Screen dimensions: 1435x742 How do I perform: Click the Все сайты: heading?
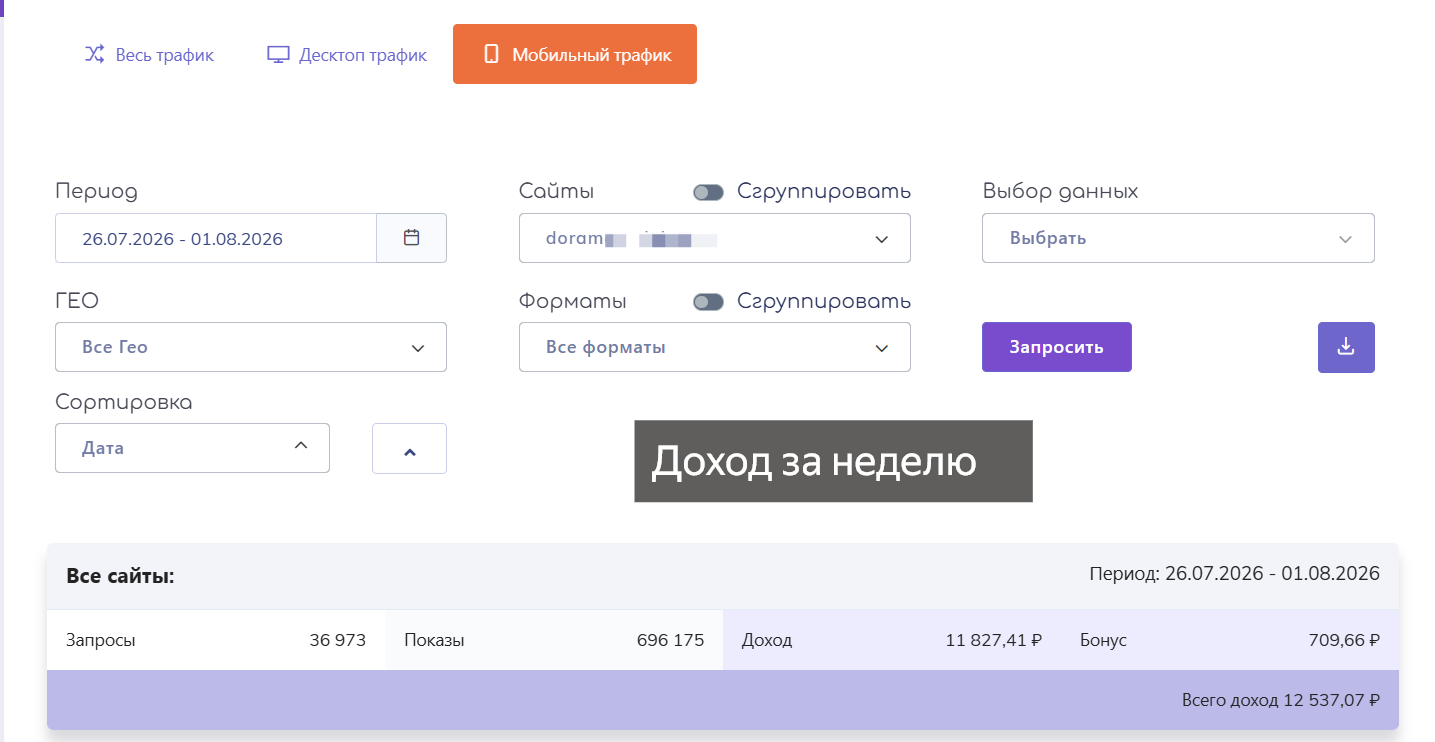tap(120, 576)
